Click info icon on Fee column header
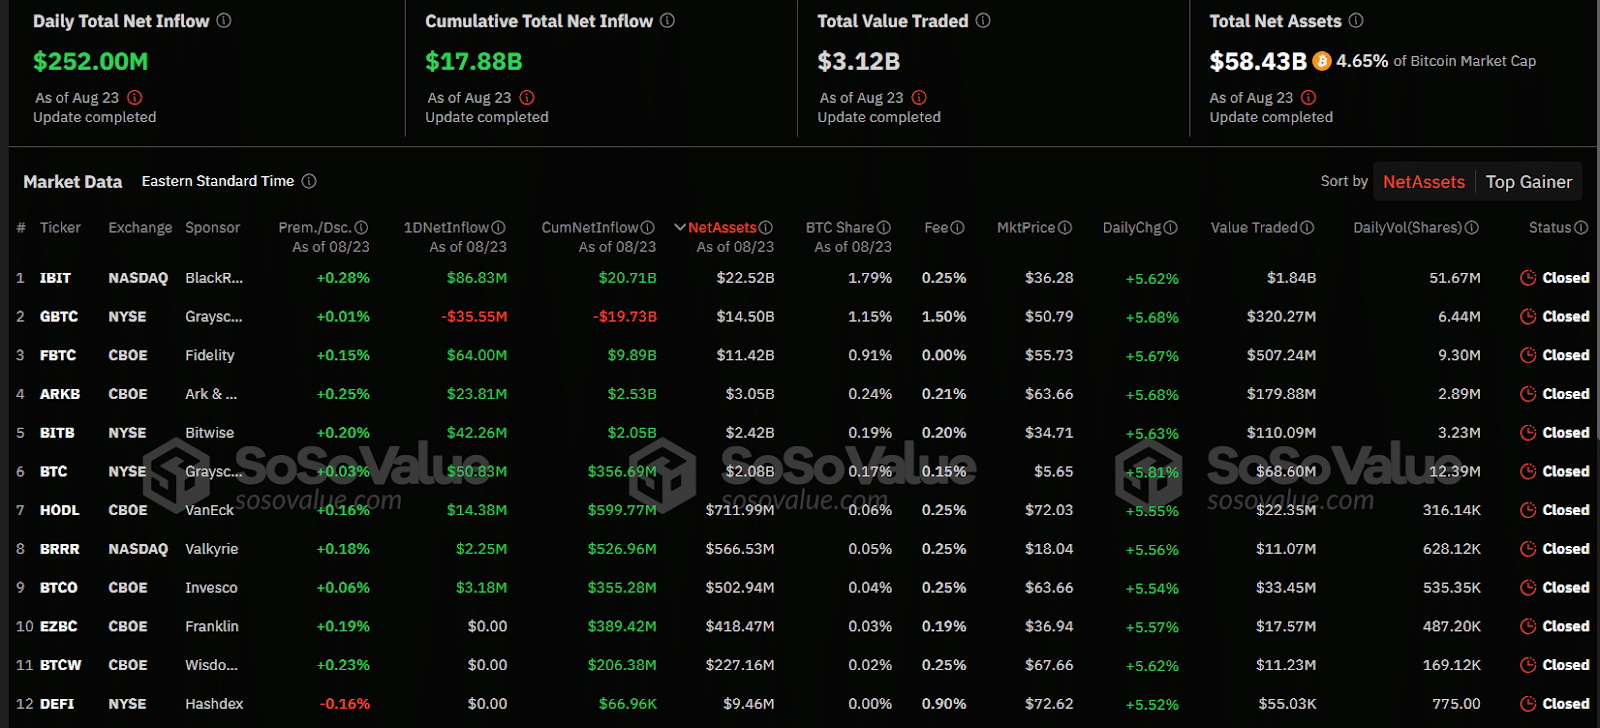This screenshot has width=1600, height=728. click(x=958, y=228)
